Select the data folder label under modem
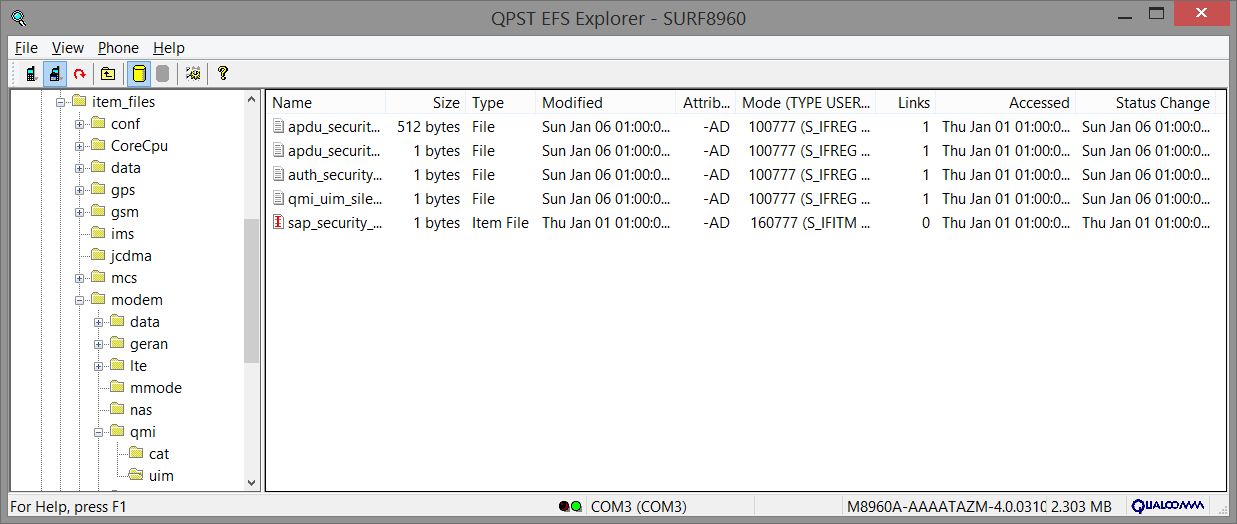The height and width of the screenshot is (524, 1237). [144, 321]
